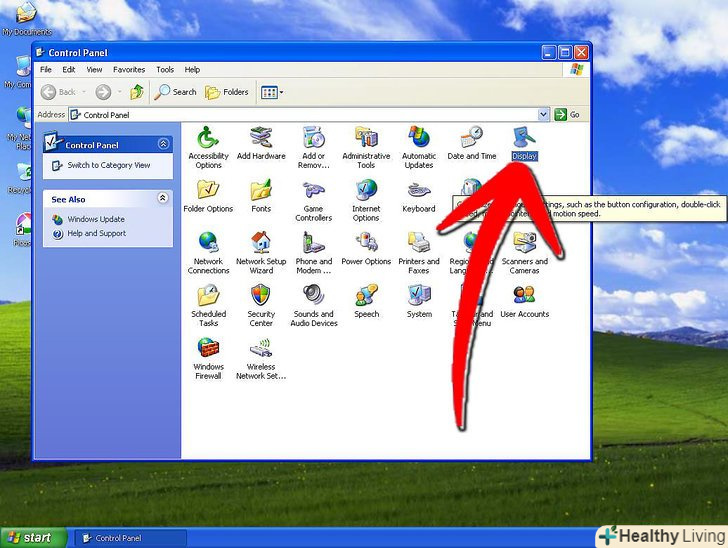Go up one folder level
Viewport: 728px width, 548px height.
137,92
